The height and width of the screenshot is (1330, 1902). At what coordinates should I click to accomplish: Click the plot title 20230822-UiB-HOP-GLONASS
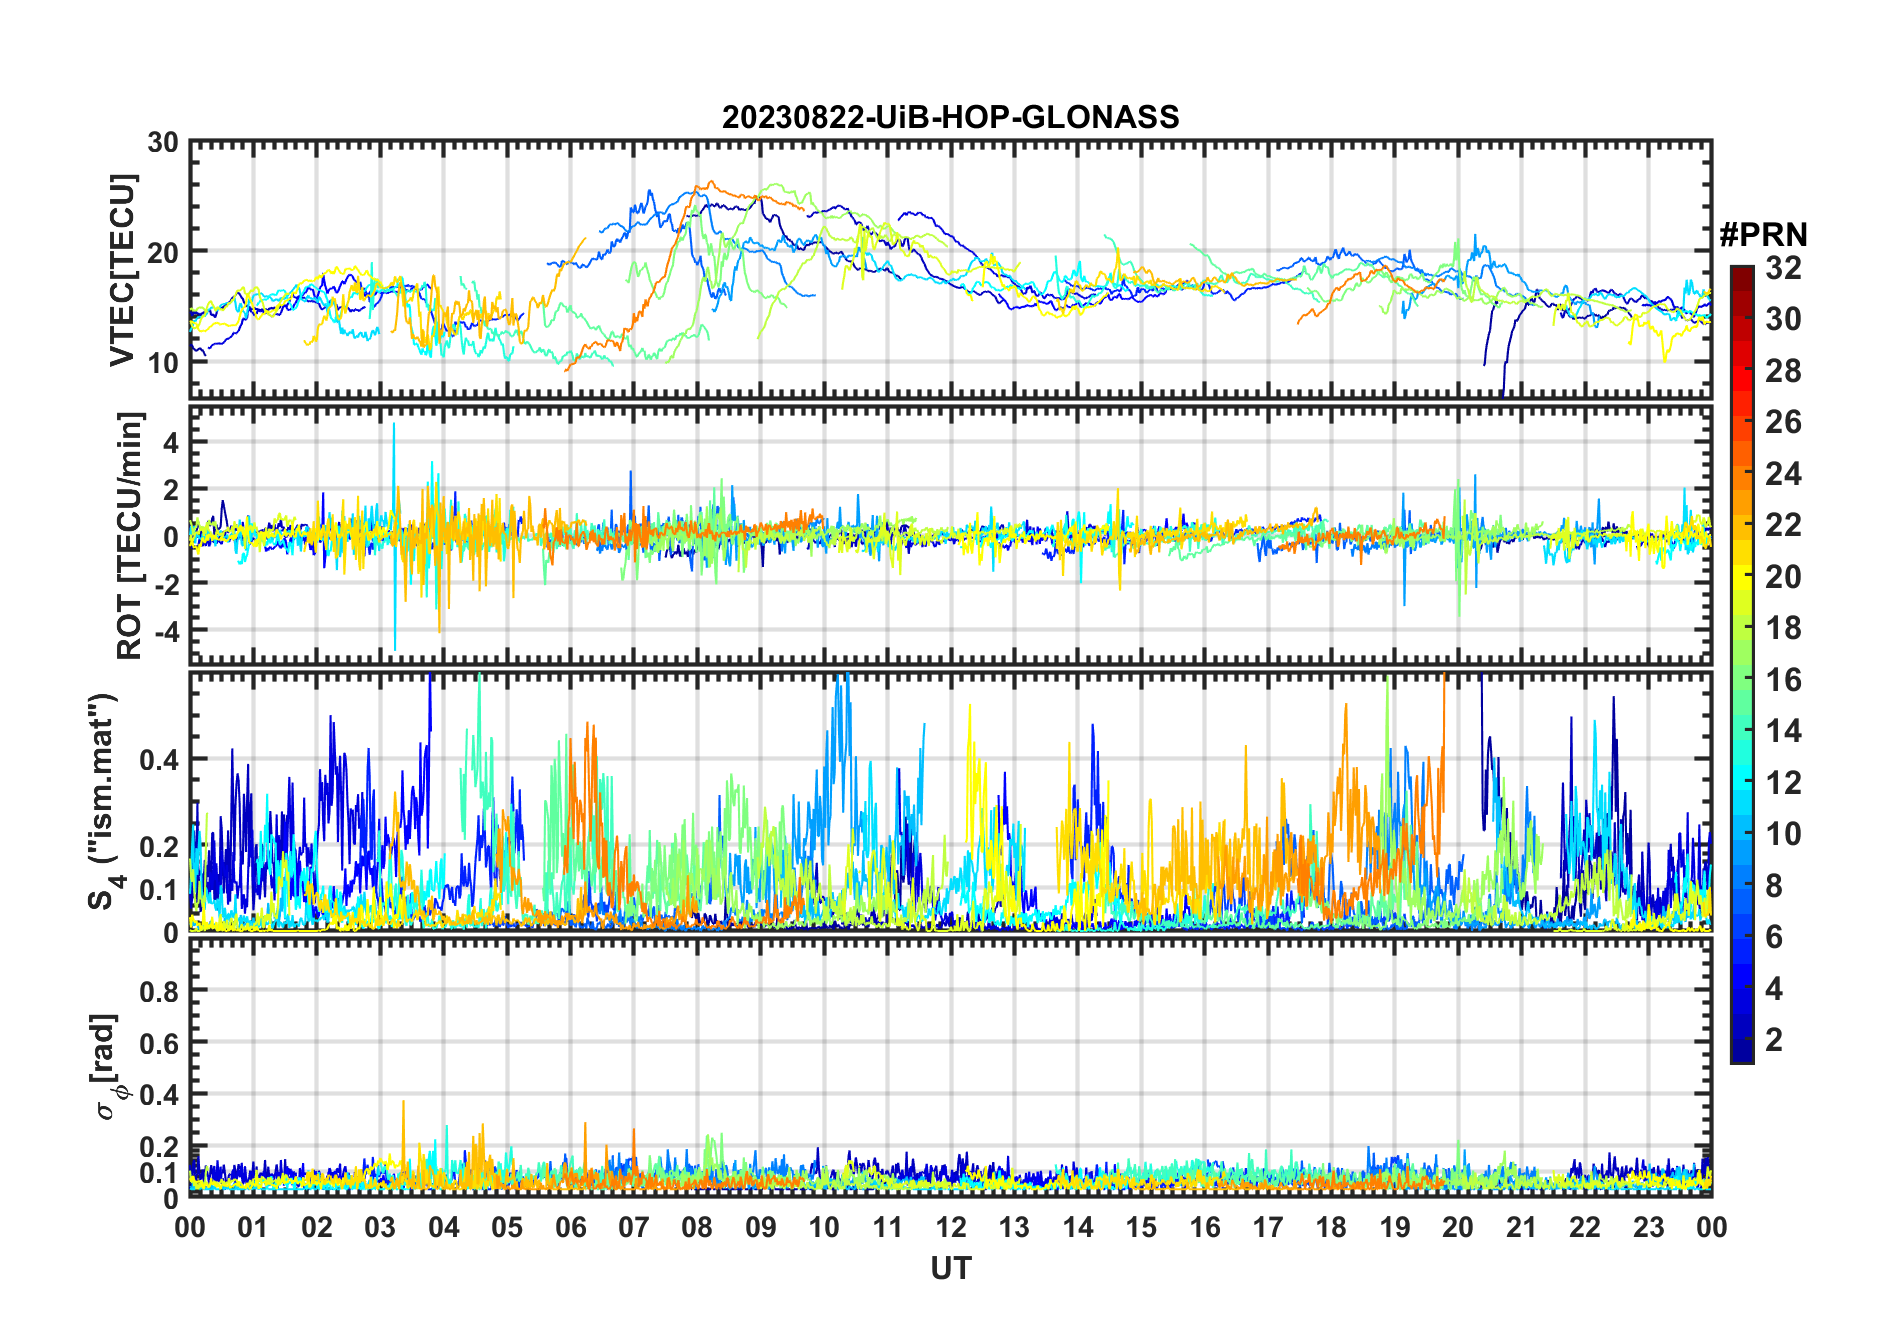(950, 117)
